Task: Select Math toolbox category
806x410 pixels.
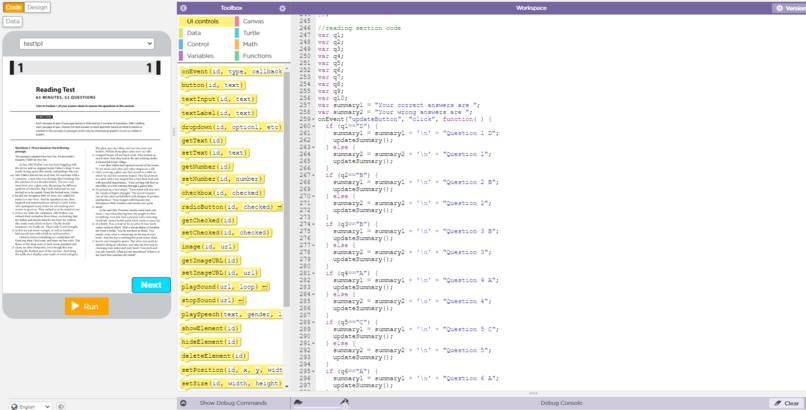Action: point(250,44)
